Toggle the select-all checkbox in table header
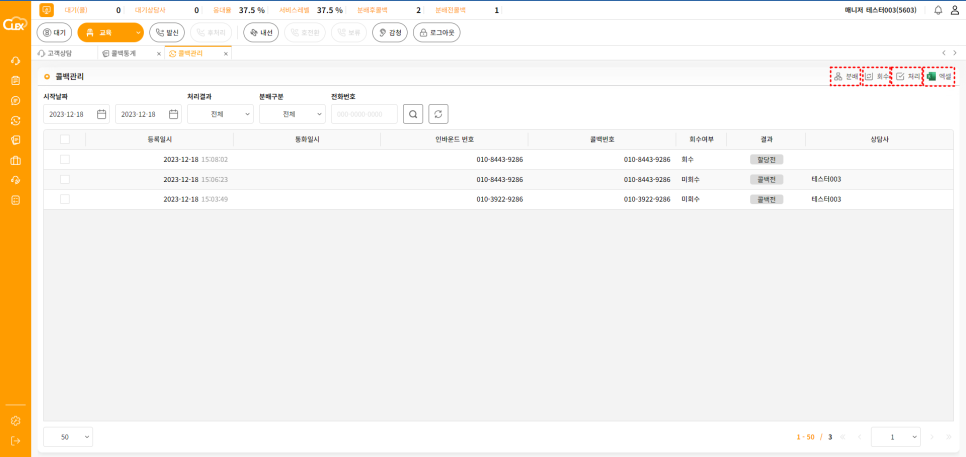This screenshot has height=457, width=966. point(65,139)
